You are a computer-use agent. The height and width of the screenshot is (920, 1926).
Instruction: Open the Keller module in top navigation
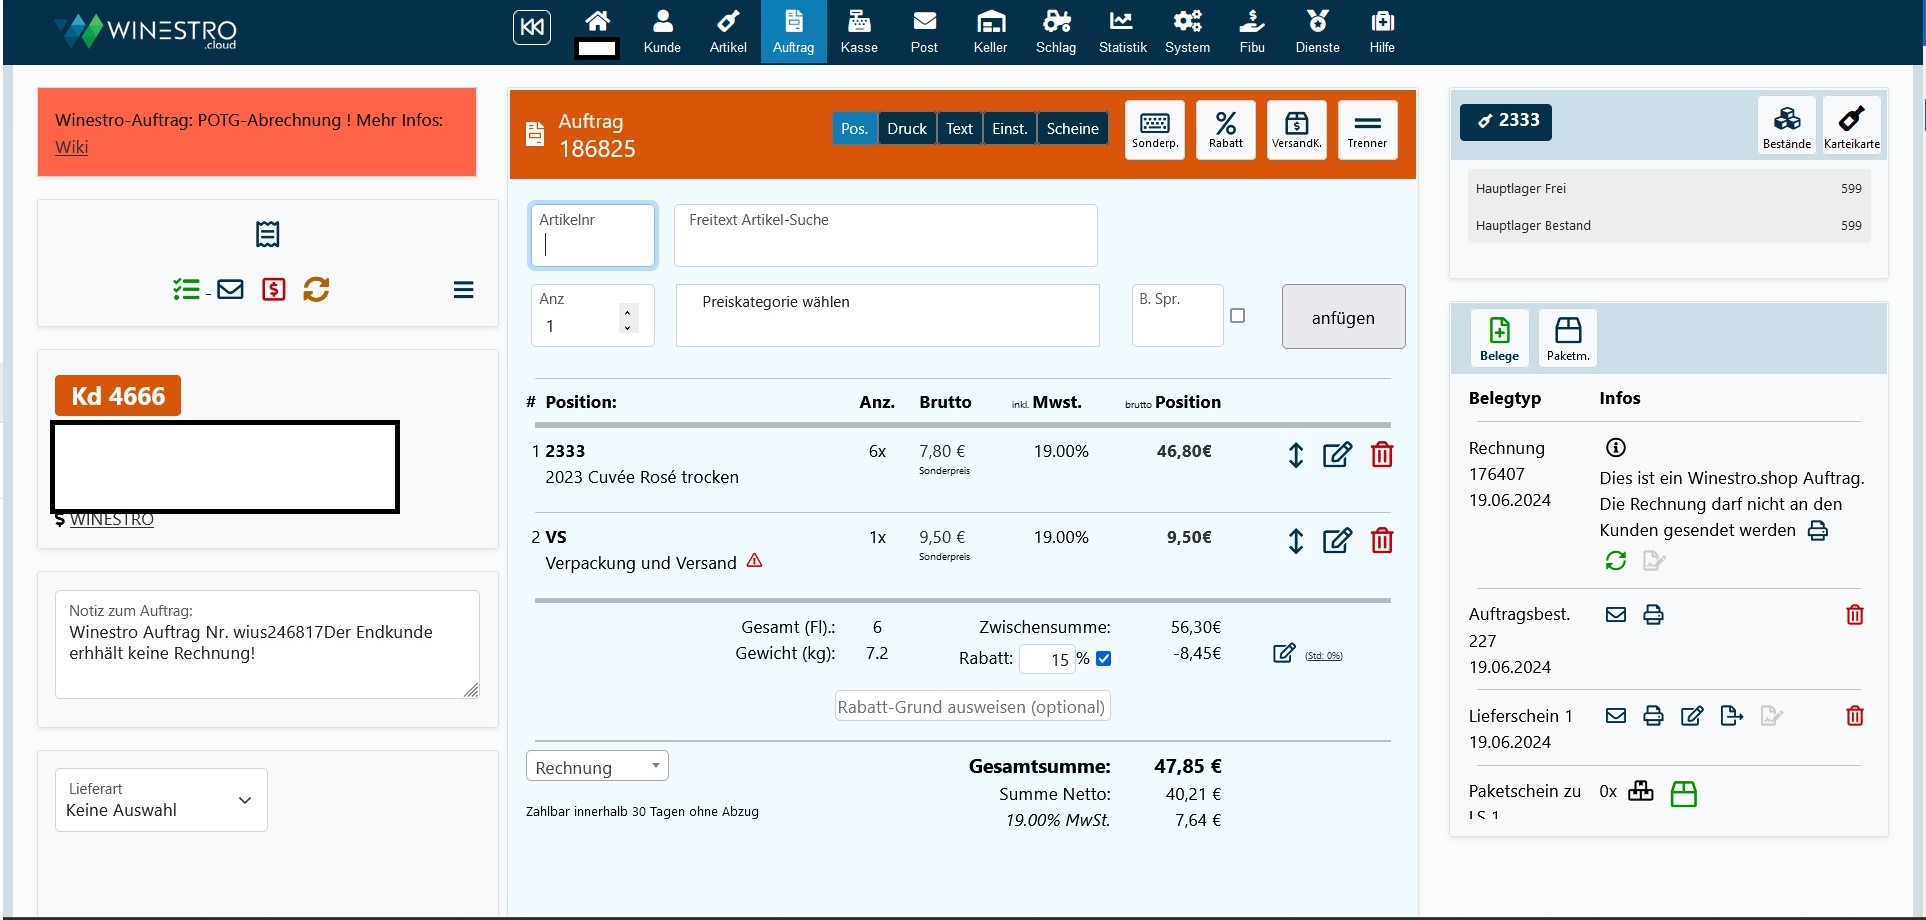pyautogui.click(x=990, y=32)
